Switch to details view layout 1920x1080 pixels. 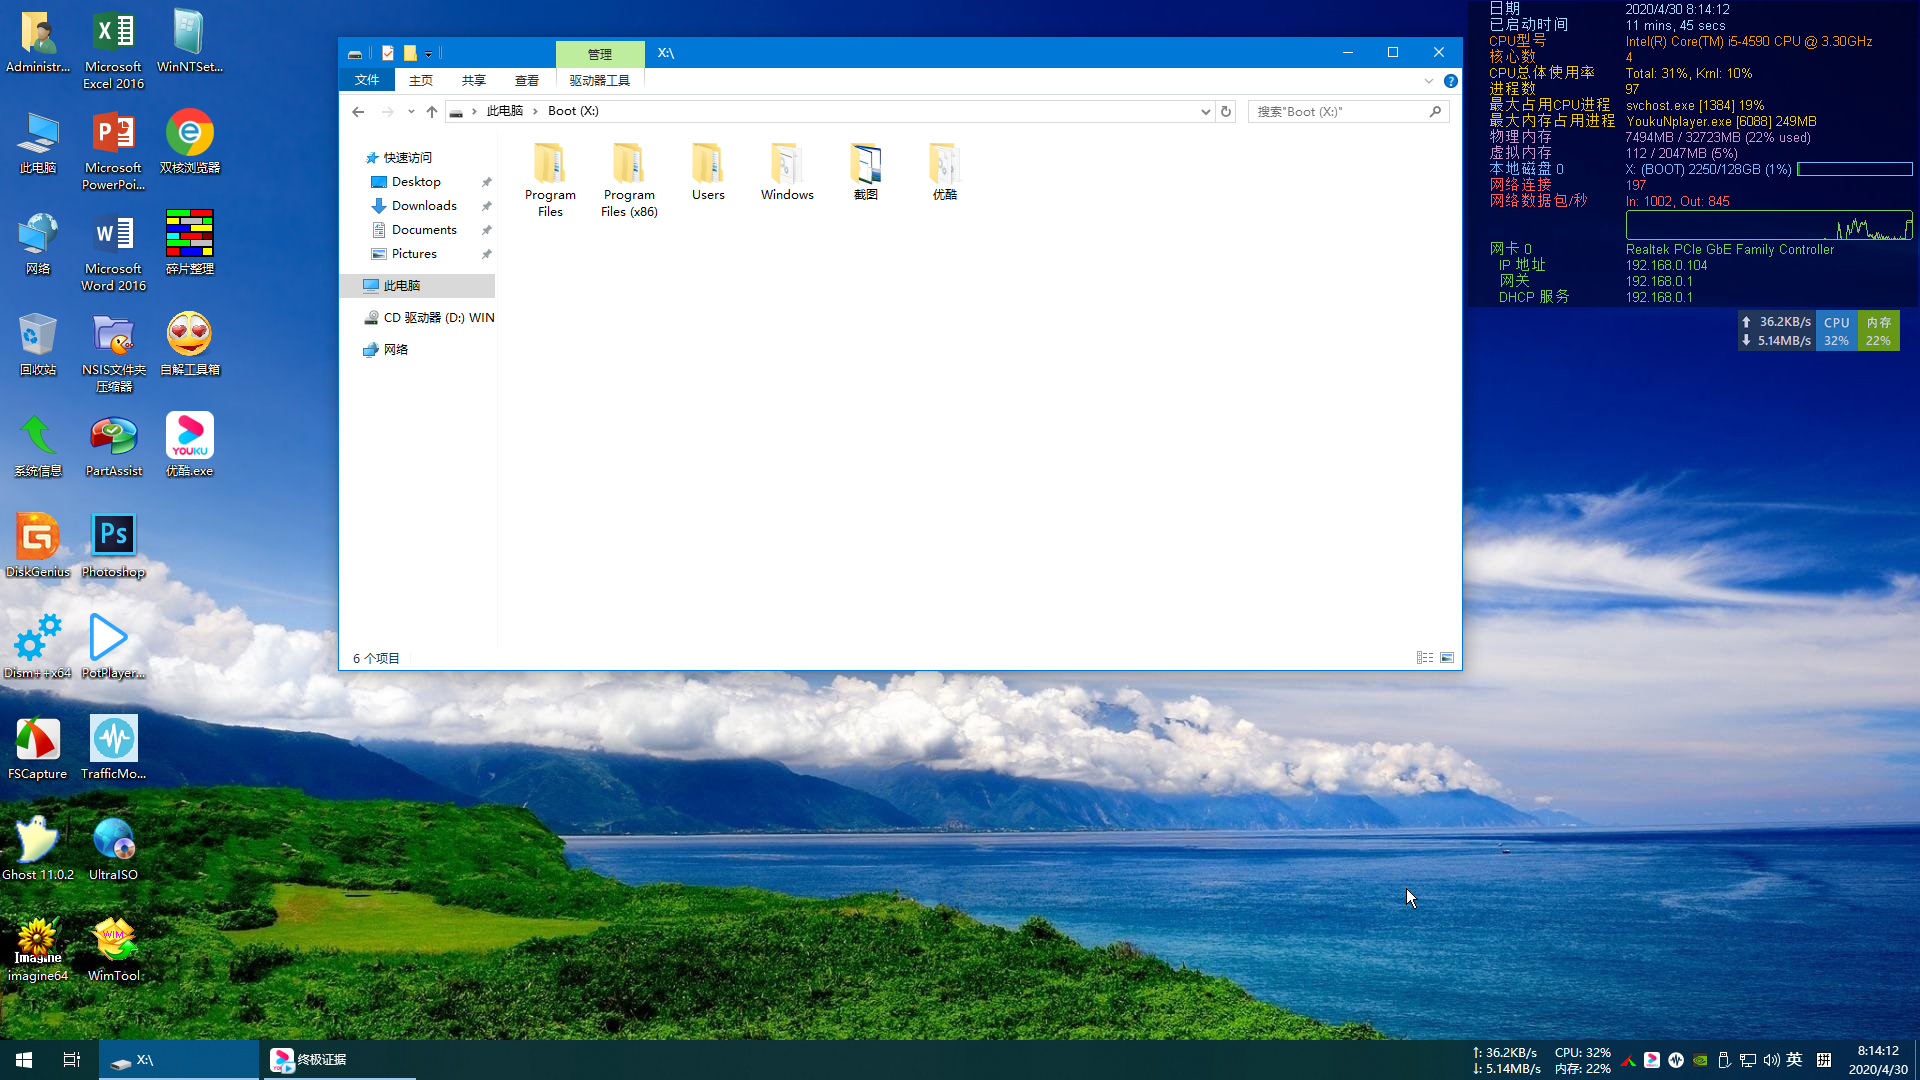[1425, 657]
